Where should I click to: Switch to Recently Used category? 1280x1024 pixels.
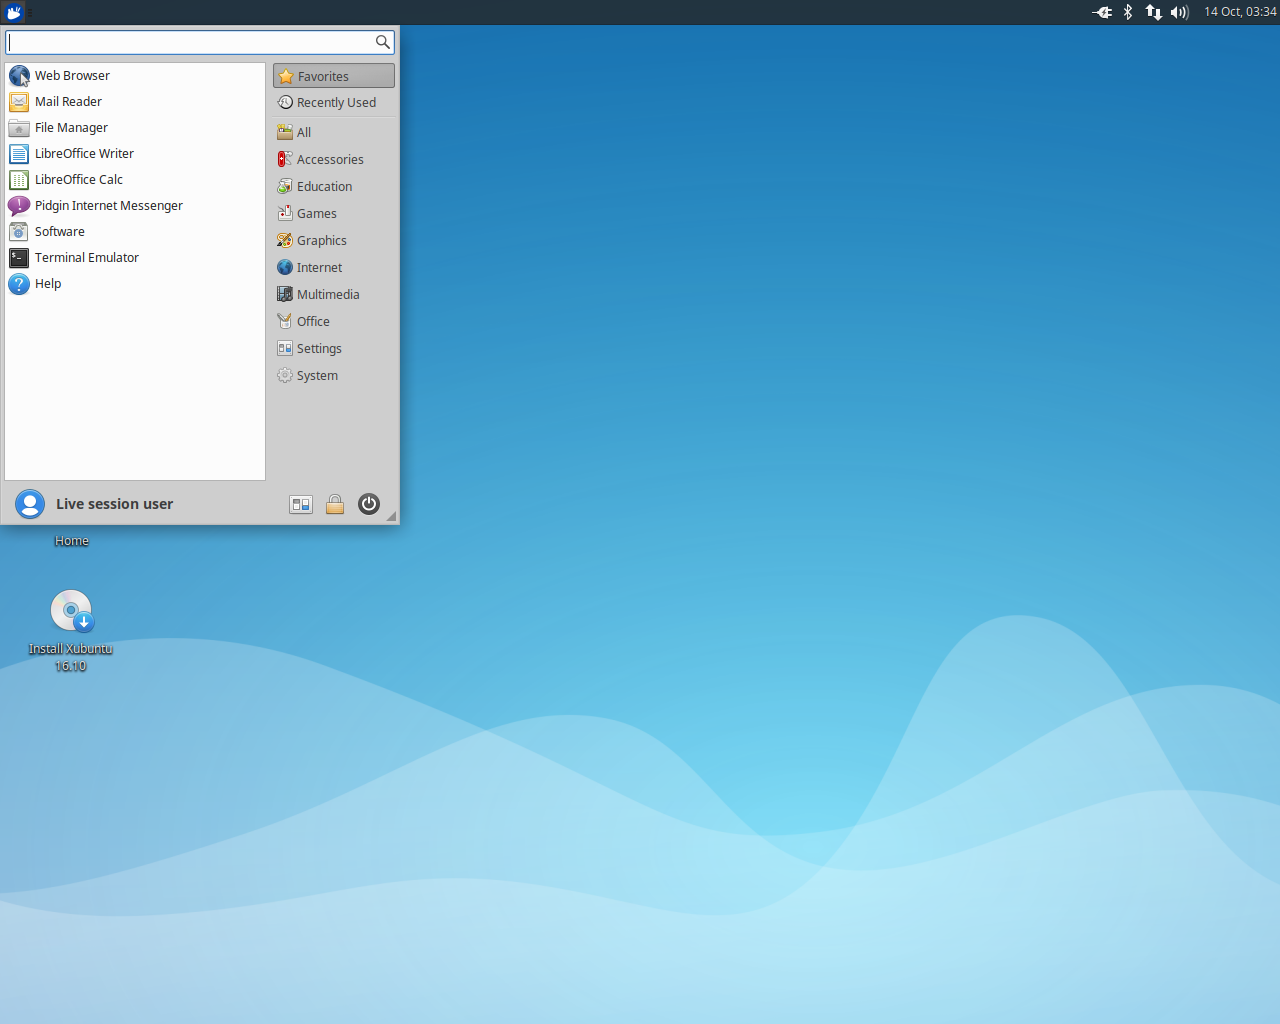[335, 103]
